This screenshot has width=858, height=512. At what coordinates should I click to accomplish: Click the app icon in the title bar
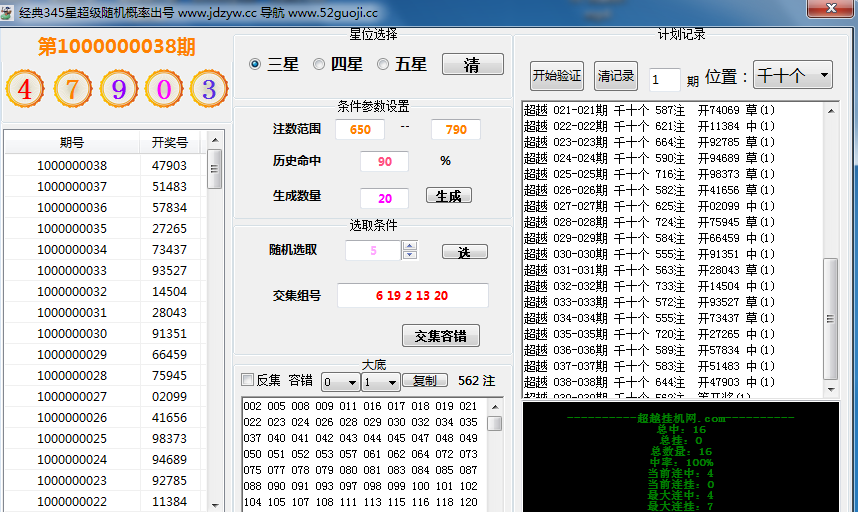click(7, 13)
